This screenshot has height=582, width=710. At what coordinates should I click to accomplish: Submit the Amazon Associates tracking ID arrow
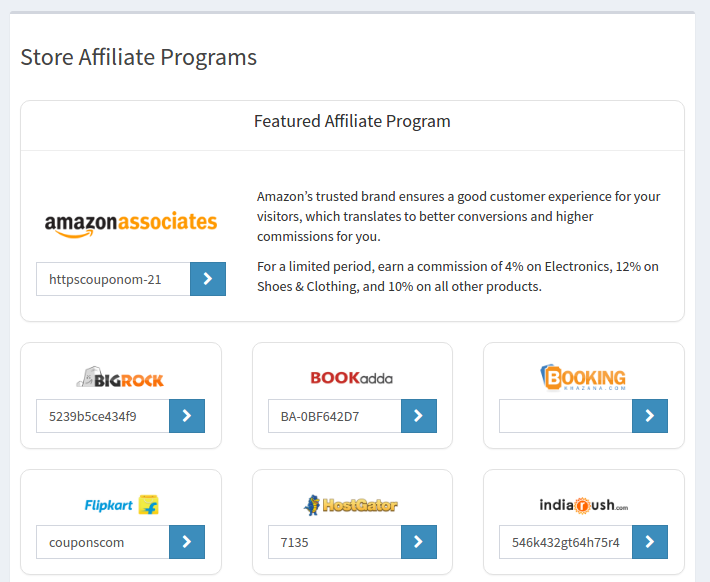[208, 279]
